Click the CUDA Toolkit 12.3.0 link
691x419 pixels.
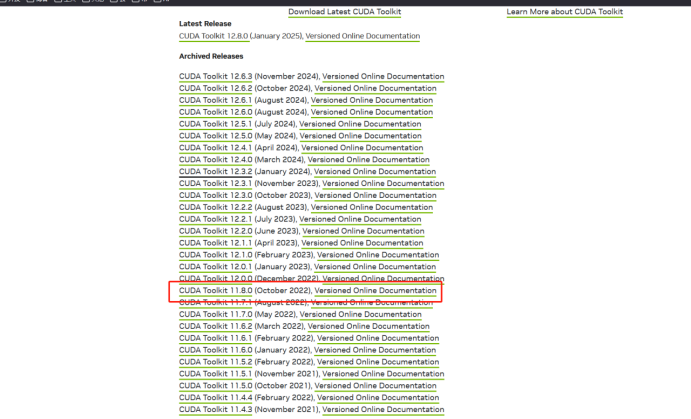pyautogui.click(x=215, y=195)
